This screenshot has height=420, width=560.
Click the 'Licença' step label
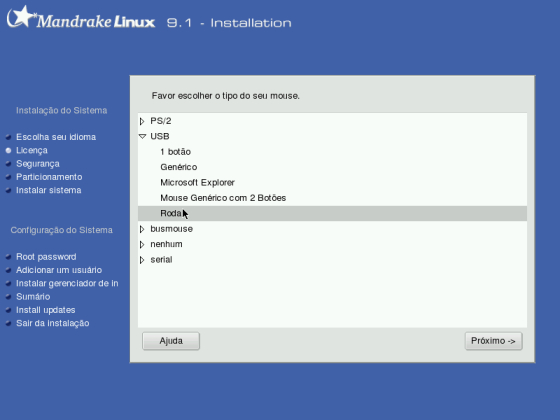[32, 150]
